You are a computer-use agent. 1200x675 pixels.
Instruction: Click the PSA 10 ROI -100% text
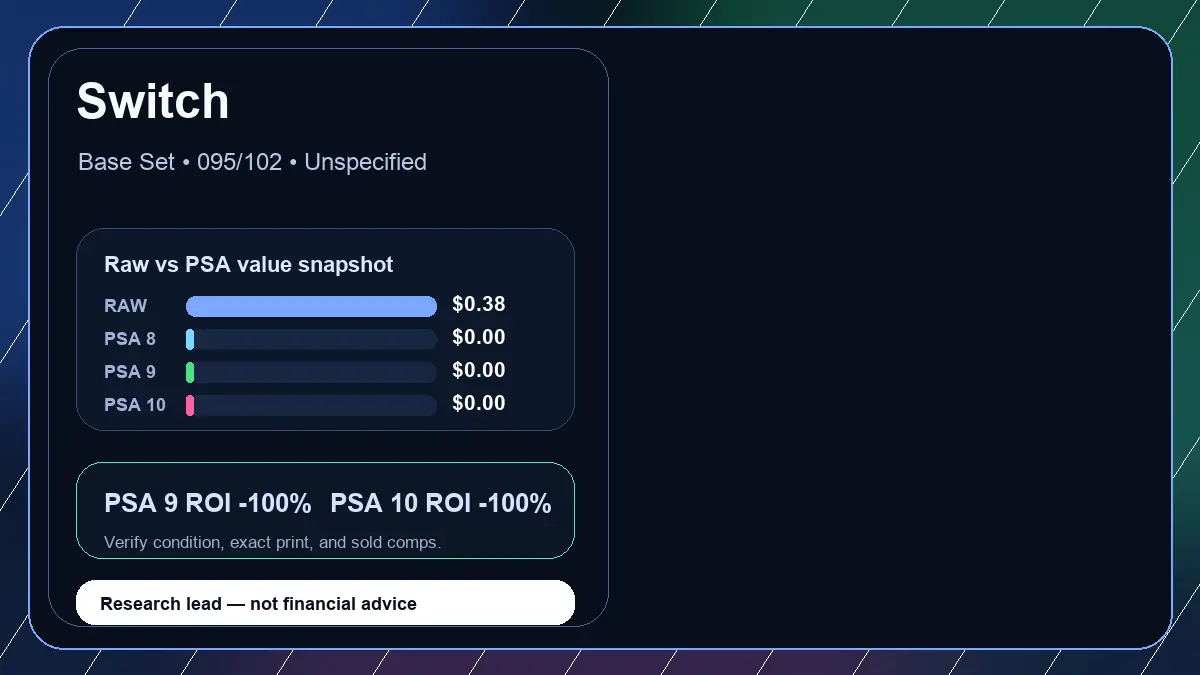(441, 504)
